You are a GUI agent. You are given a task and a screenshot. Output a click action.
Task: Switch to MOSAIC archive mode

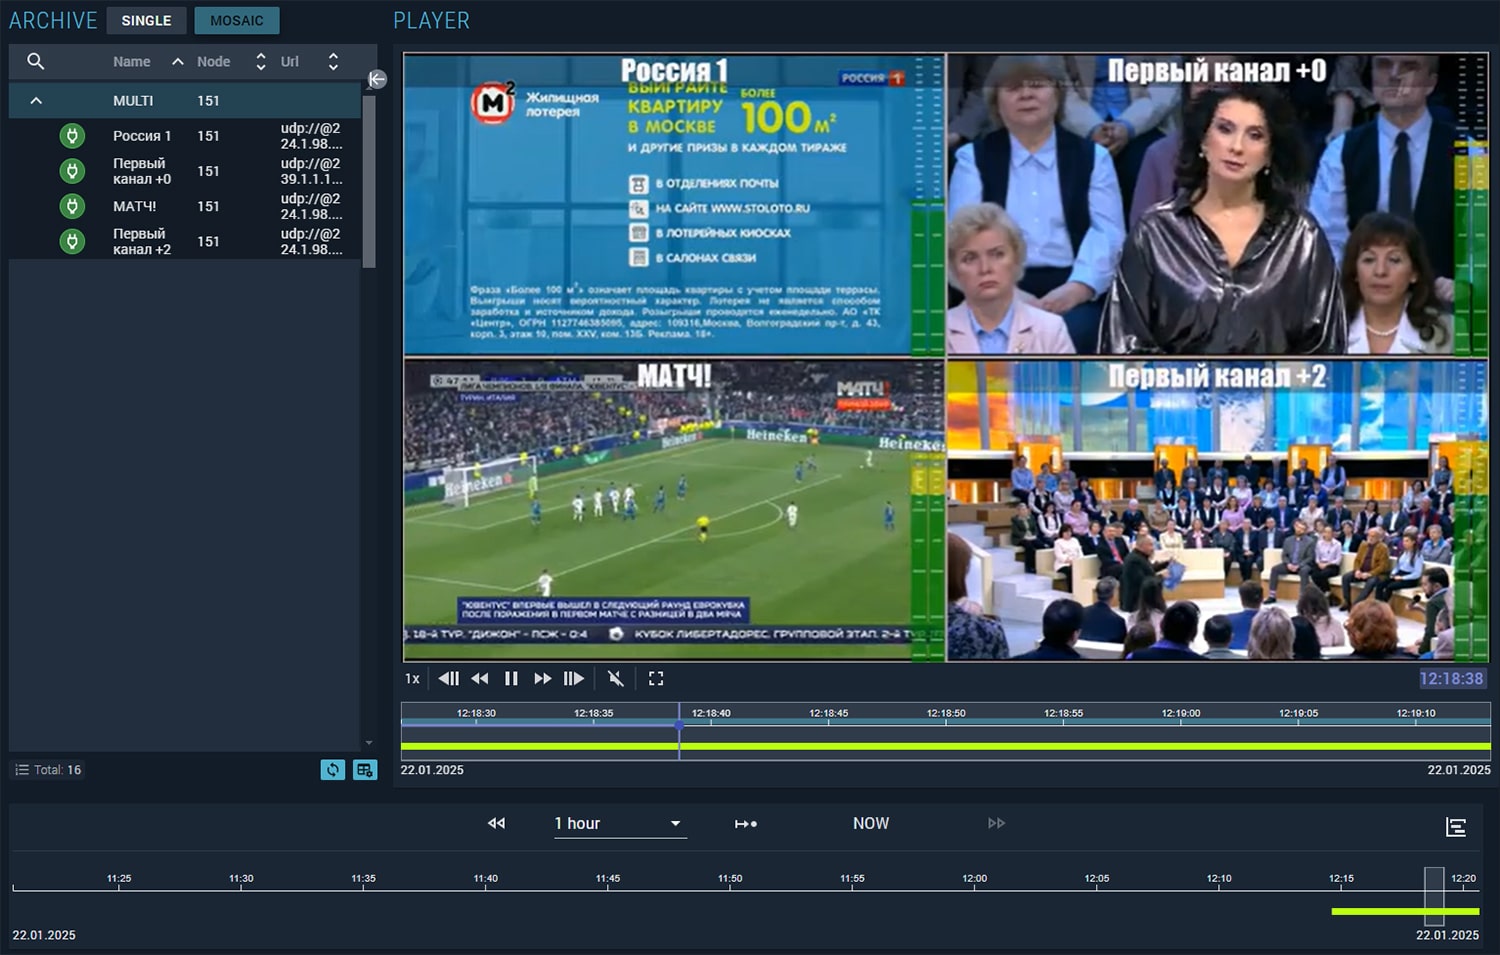[237, 20]
